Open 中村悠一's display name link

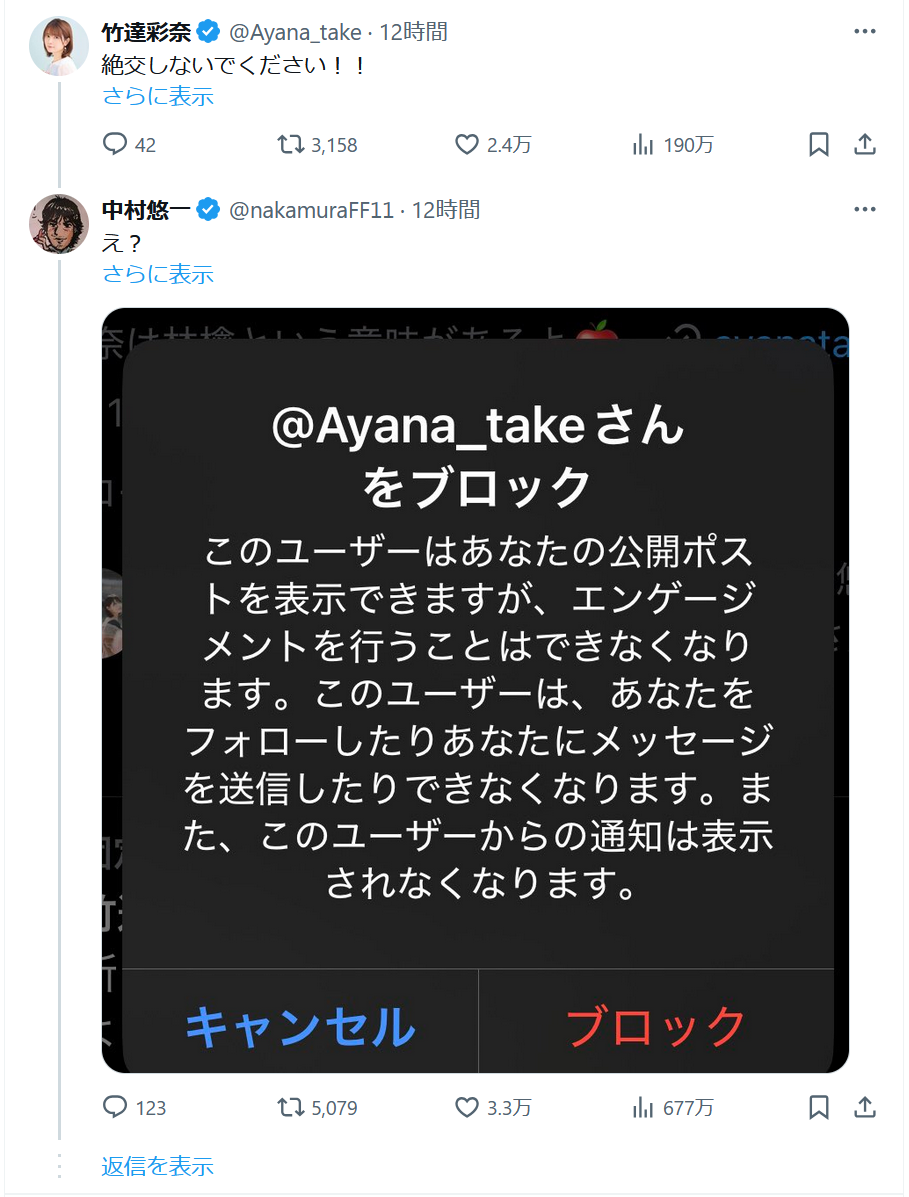click(x=148, y=210)
